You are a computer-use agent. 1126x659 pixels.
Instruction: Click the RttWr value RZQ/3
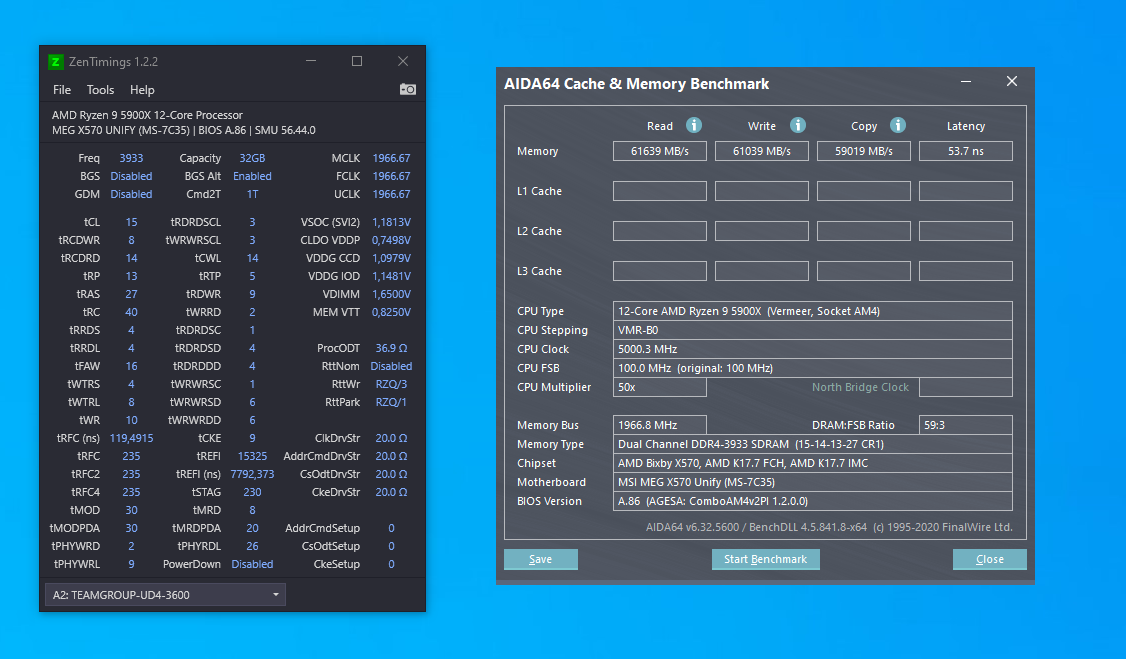(x=391, y=384)
